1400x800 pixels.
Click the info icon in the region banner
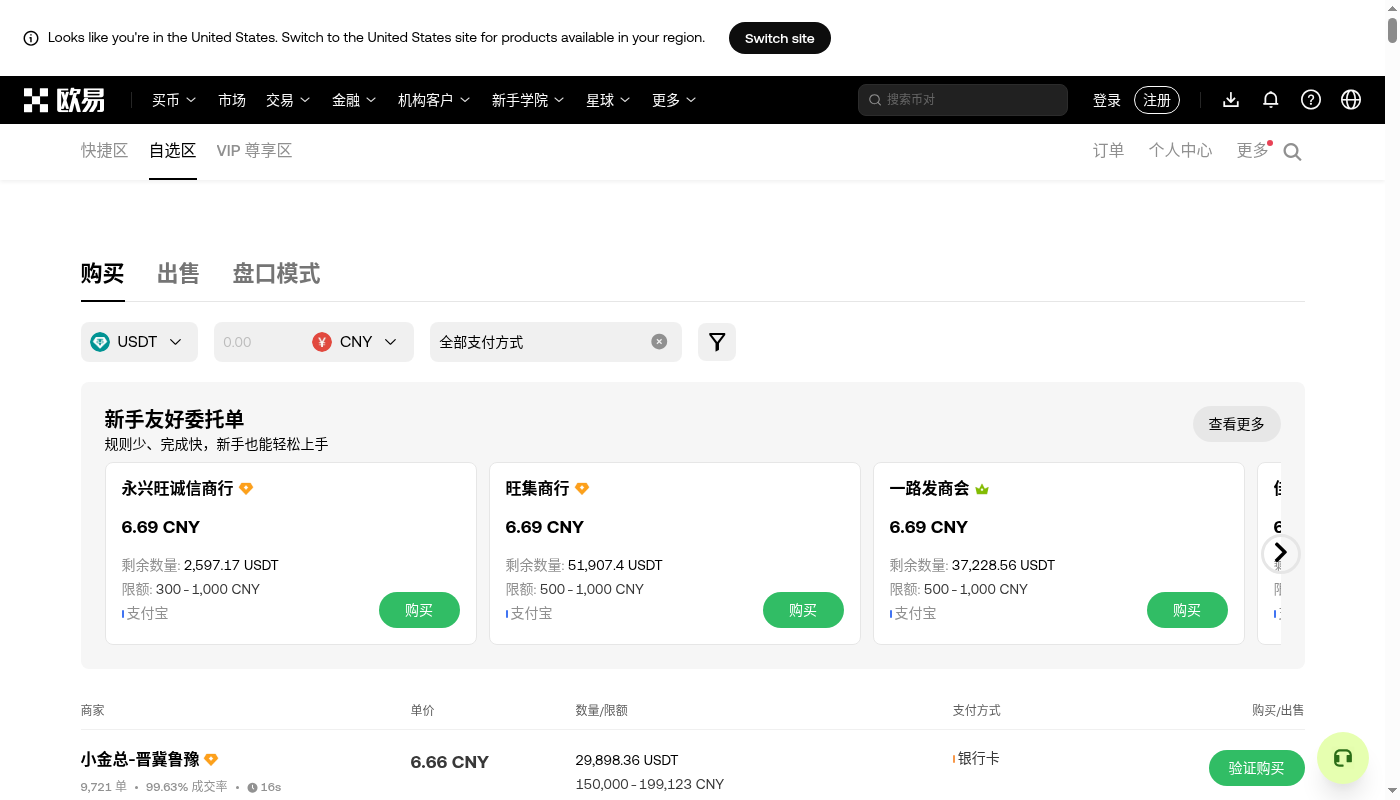pyautogui.click(x=31, y=38)
